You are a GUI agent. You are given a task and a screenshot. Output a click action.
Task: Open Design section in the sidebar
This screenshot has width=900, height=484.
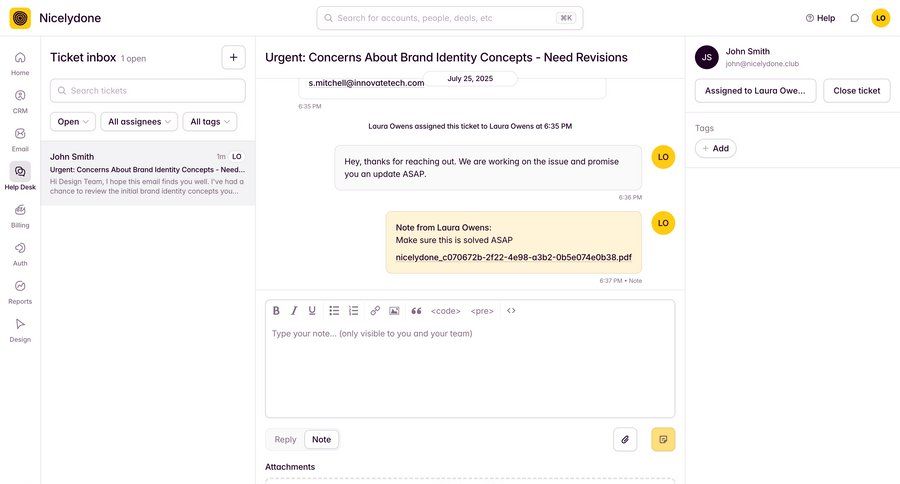[20, 330]
